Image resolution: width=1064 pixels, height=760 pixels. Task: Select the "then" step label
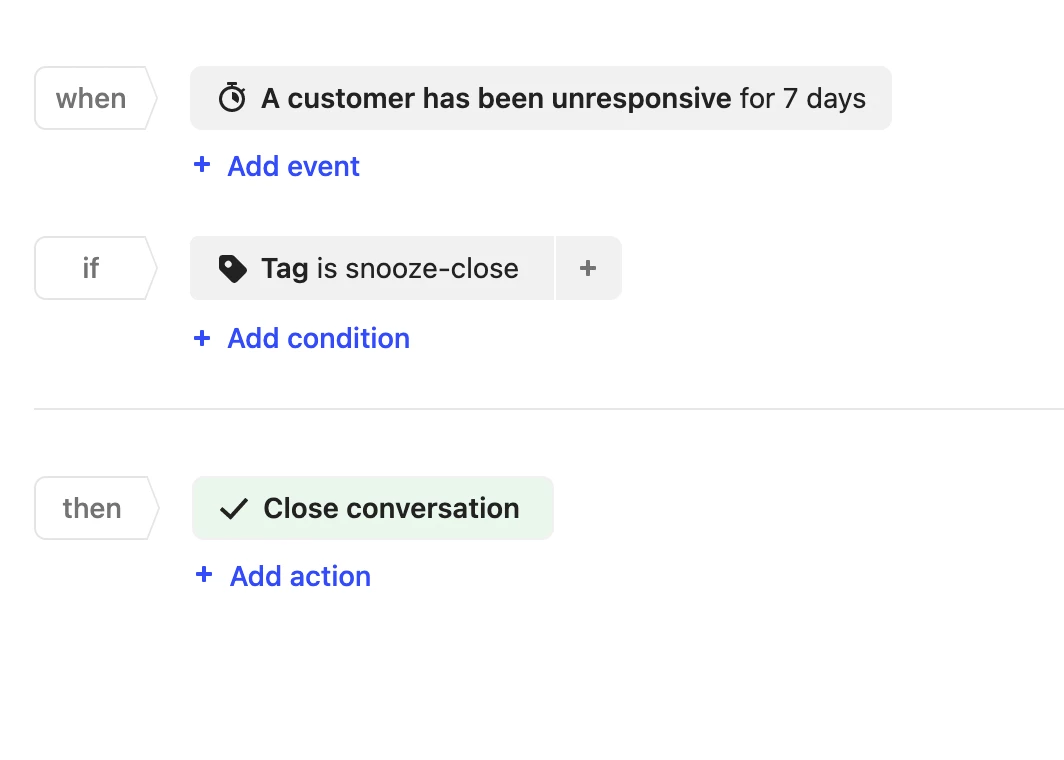click(x=97, y=508)
